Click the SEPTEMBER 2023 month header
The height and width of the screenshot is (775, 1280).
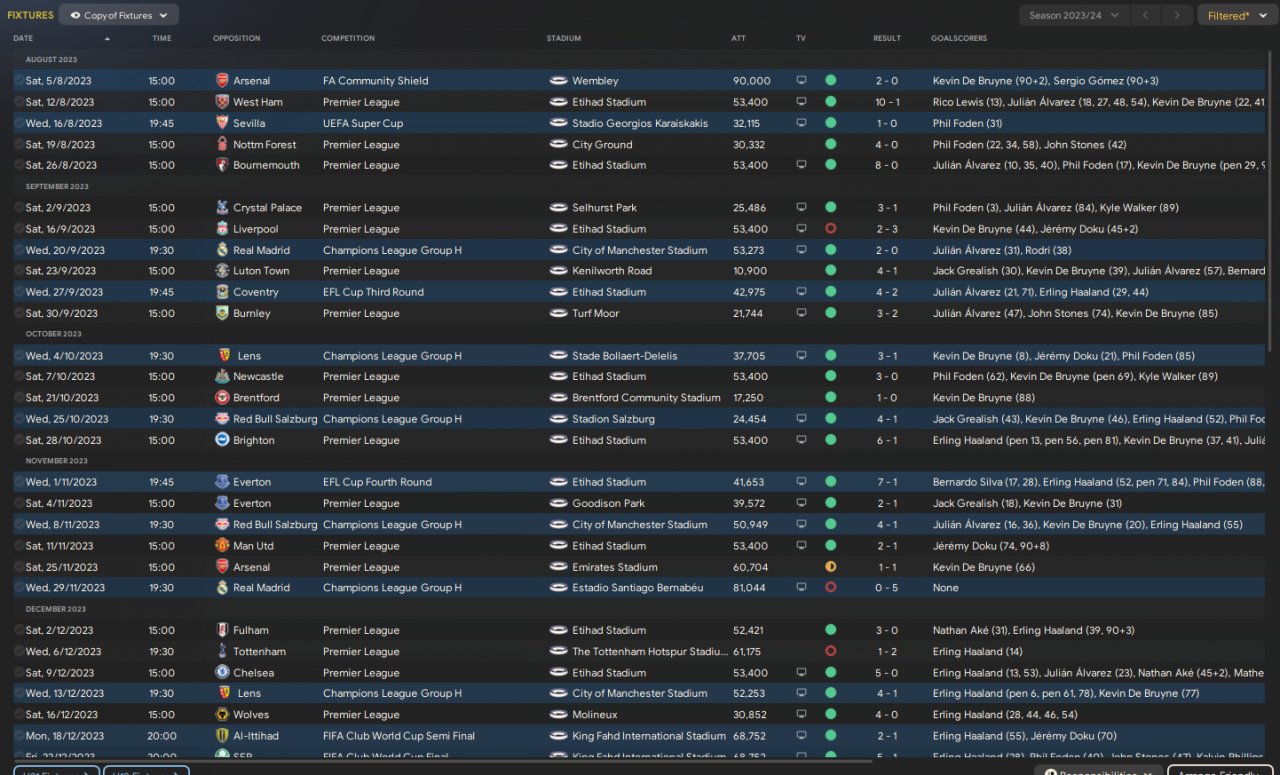pyautogui.click(x=57, y=187)
